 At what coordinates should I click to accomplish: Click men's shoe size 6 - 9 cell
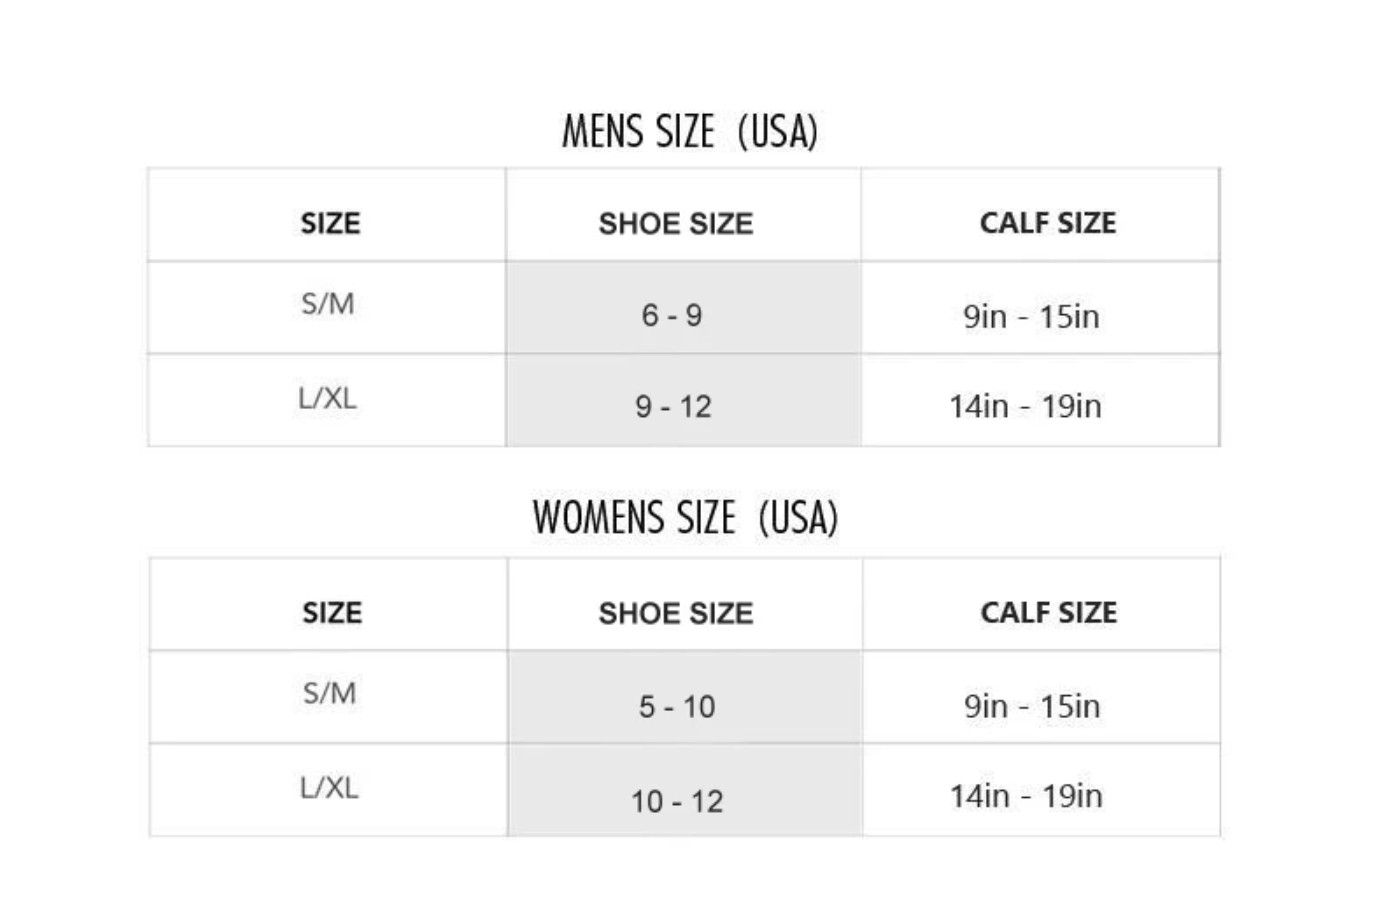pyautogui.click(x=672, y=316)
